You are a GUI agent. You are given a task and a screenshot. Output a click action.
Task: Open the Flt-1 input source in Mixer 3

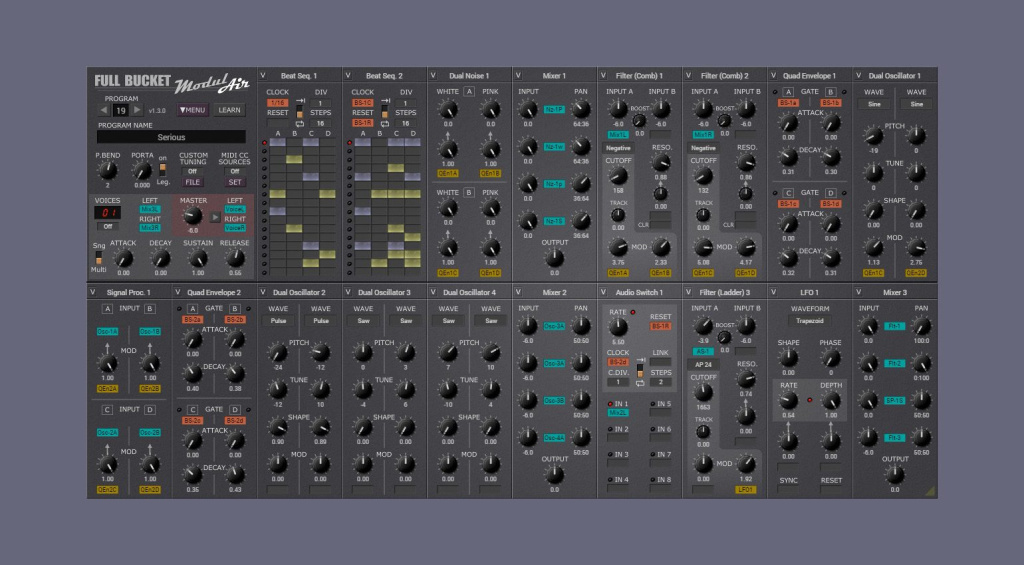point(894,326)
